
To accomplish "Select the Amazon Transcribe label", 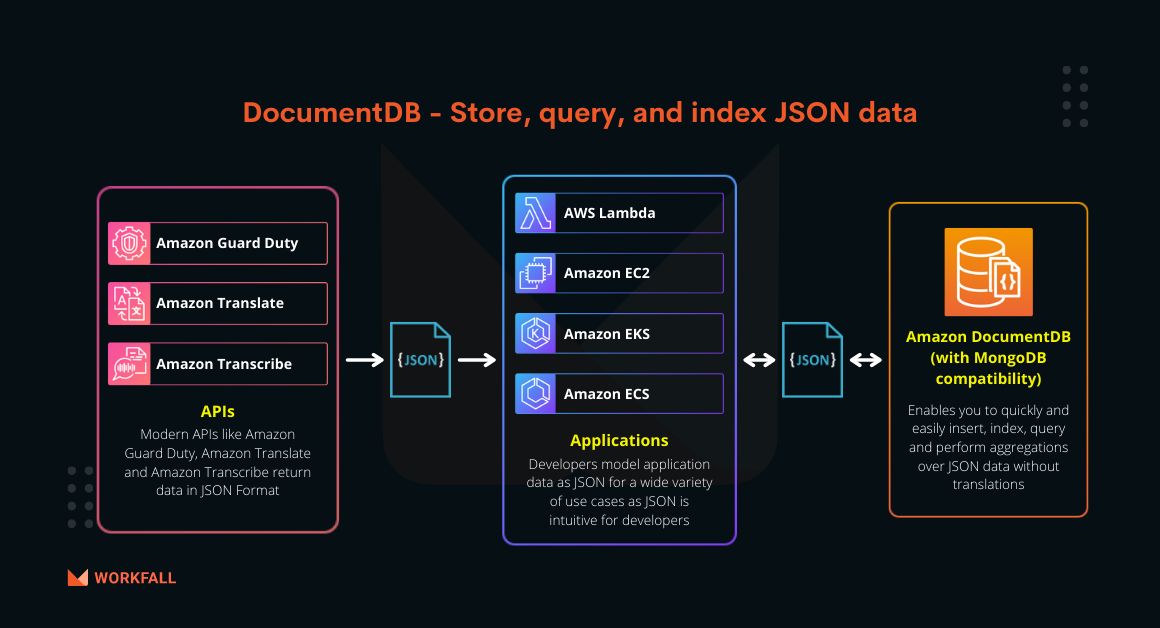I will (223, 364).
